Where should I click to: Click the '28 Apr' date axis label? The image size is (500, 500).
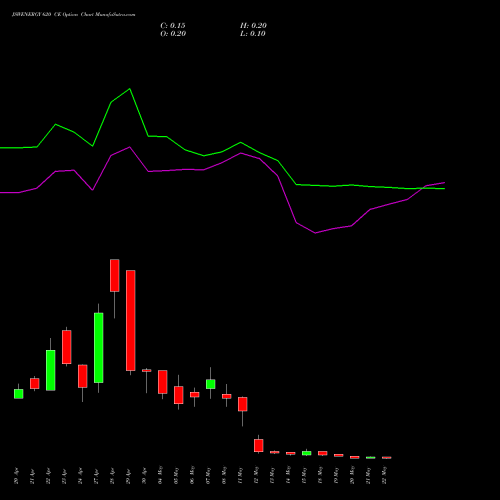[113, 477]
